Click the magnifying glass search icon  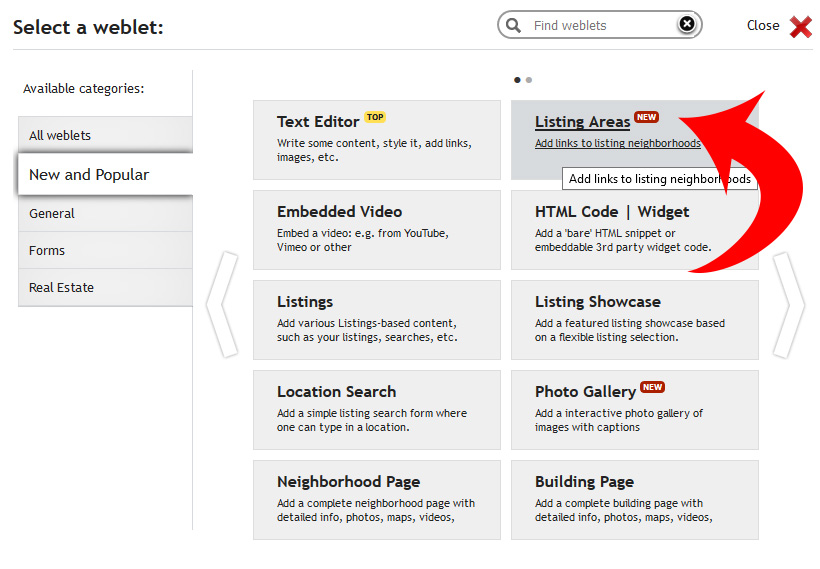click(x=513, y=25)
